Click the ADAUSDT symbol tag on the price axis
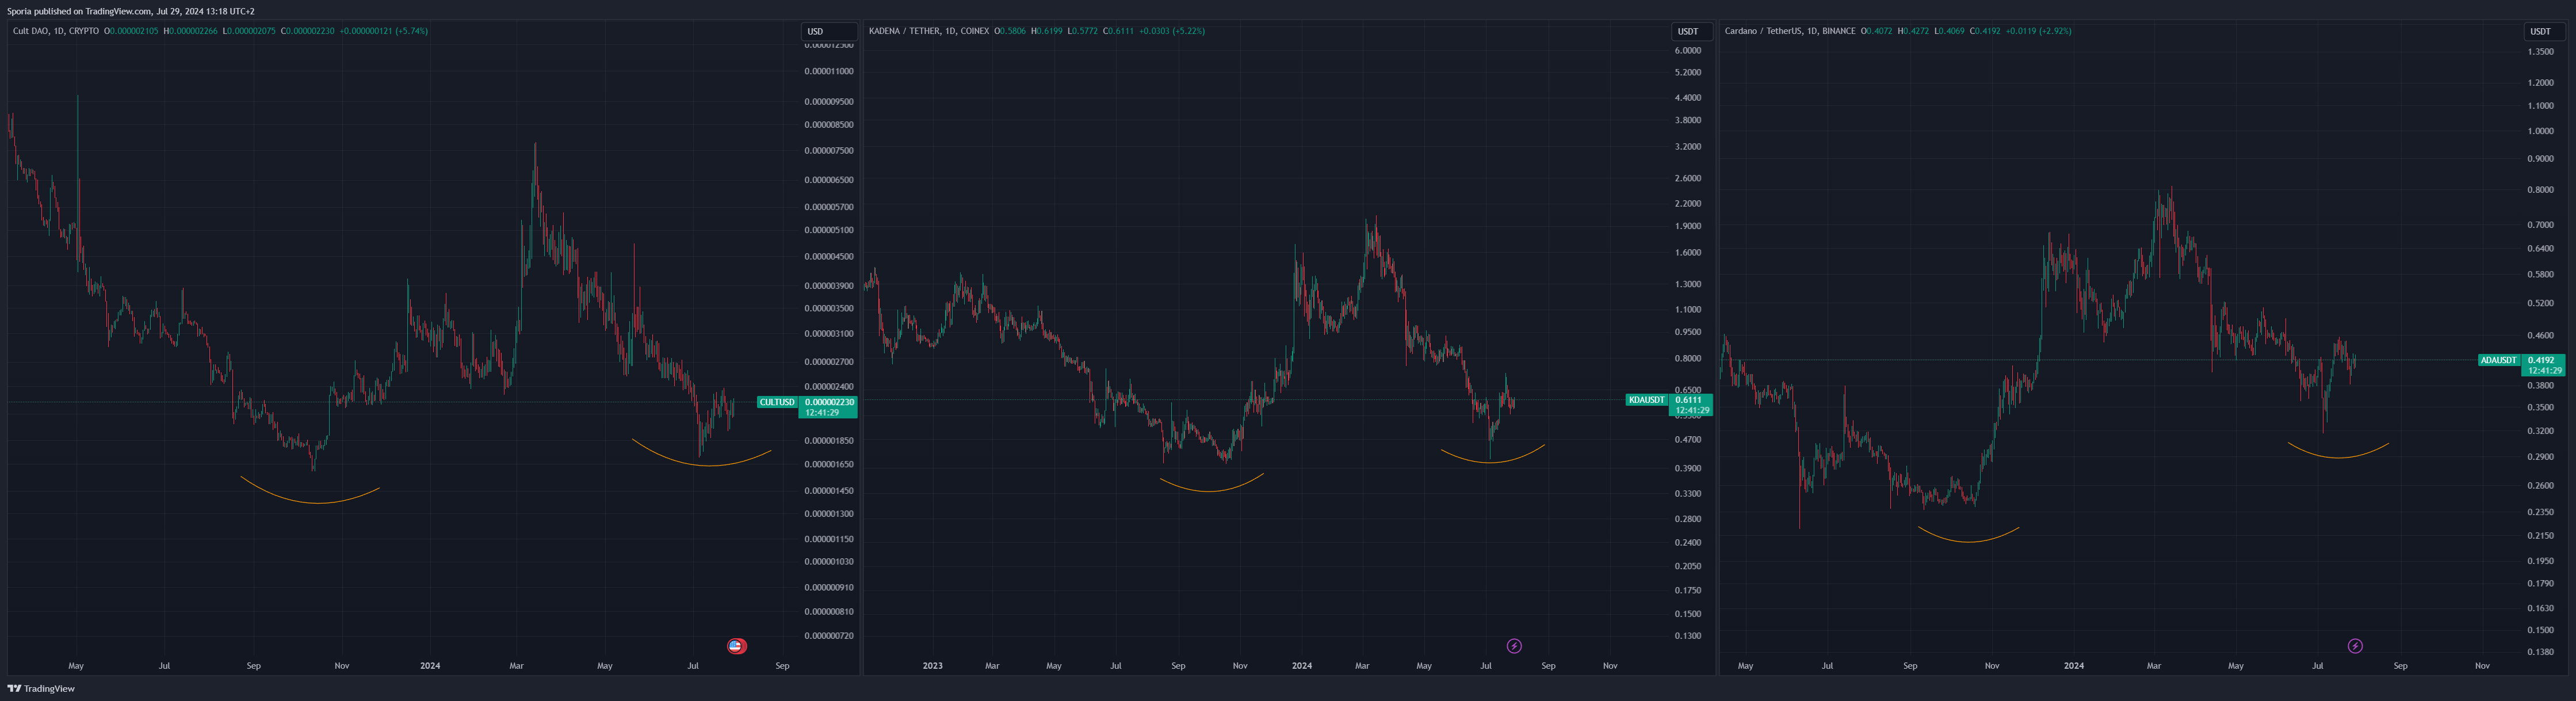 [2498, 360]
